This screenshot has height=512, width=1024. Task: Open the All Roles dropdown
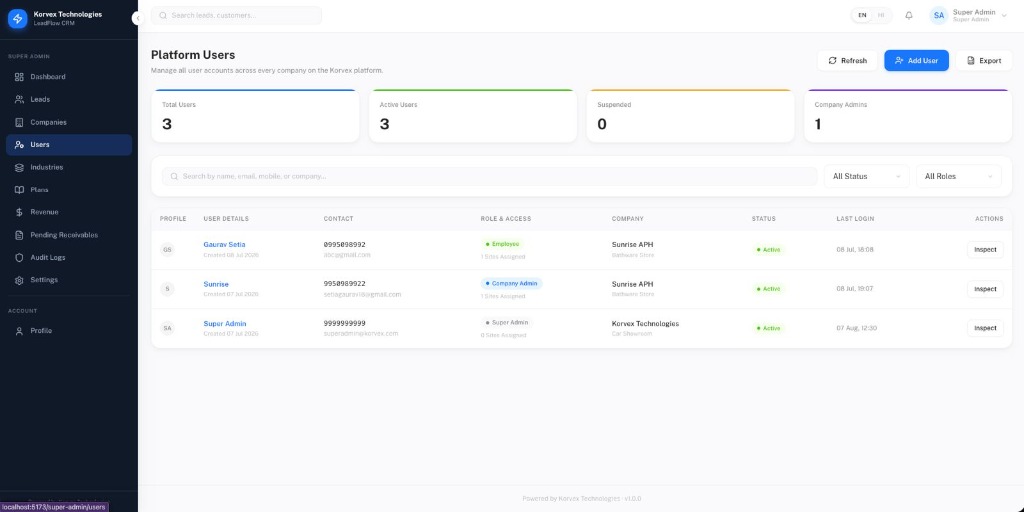pos(959,176)
